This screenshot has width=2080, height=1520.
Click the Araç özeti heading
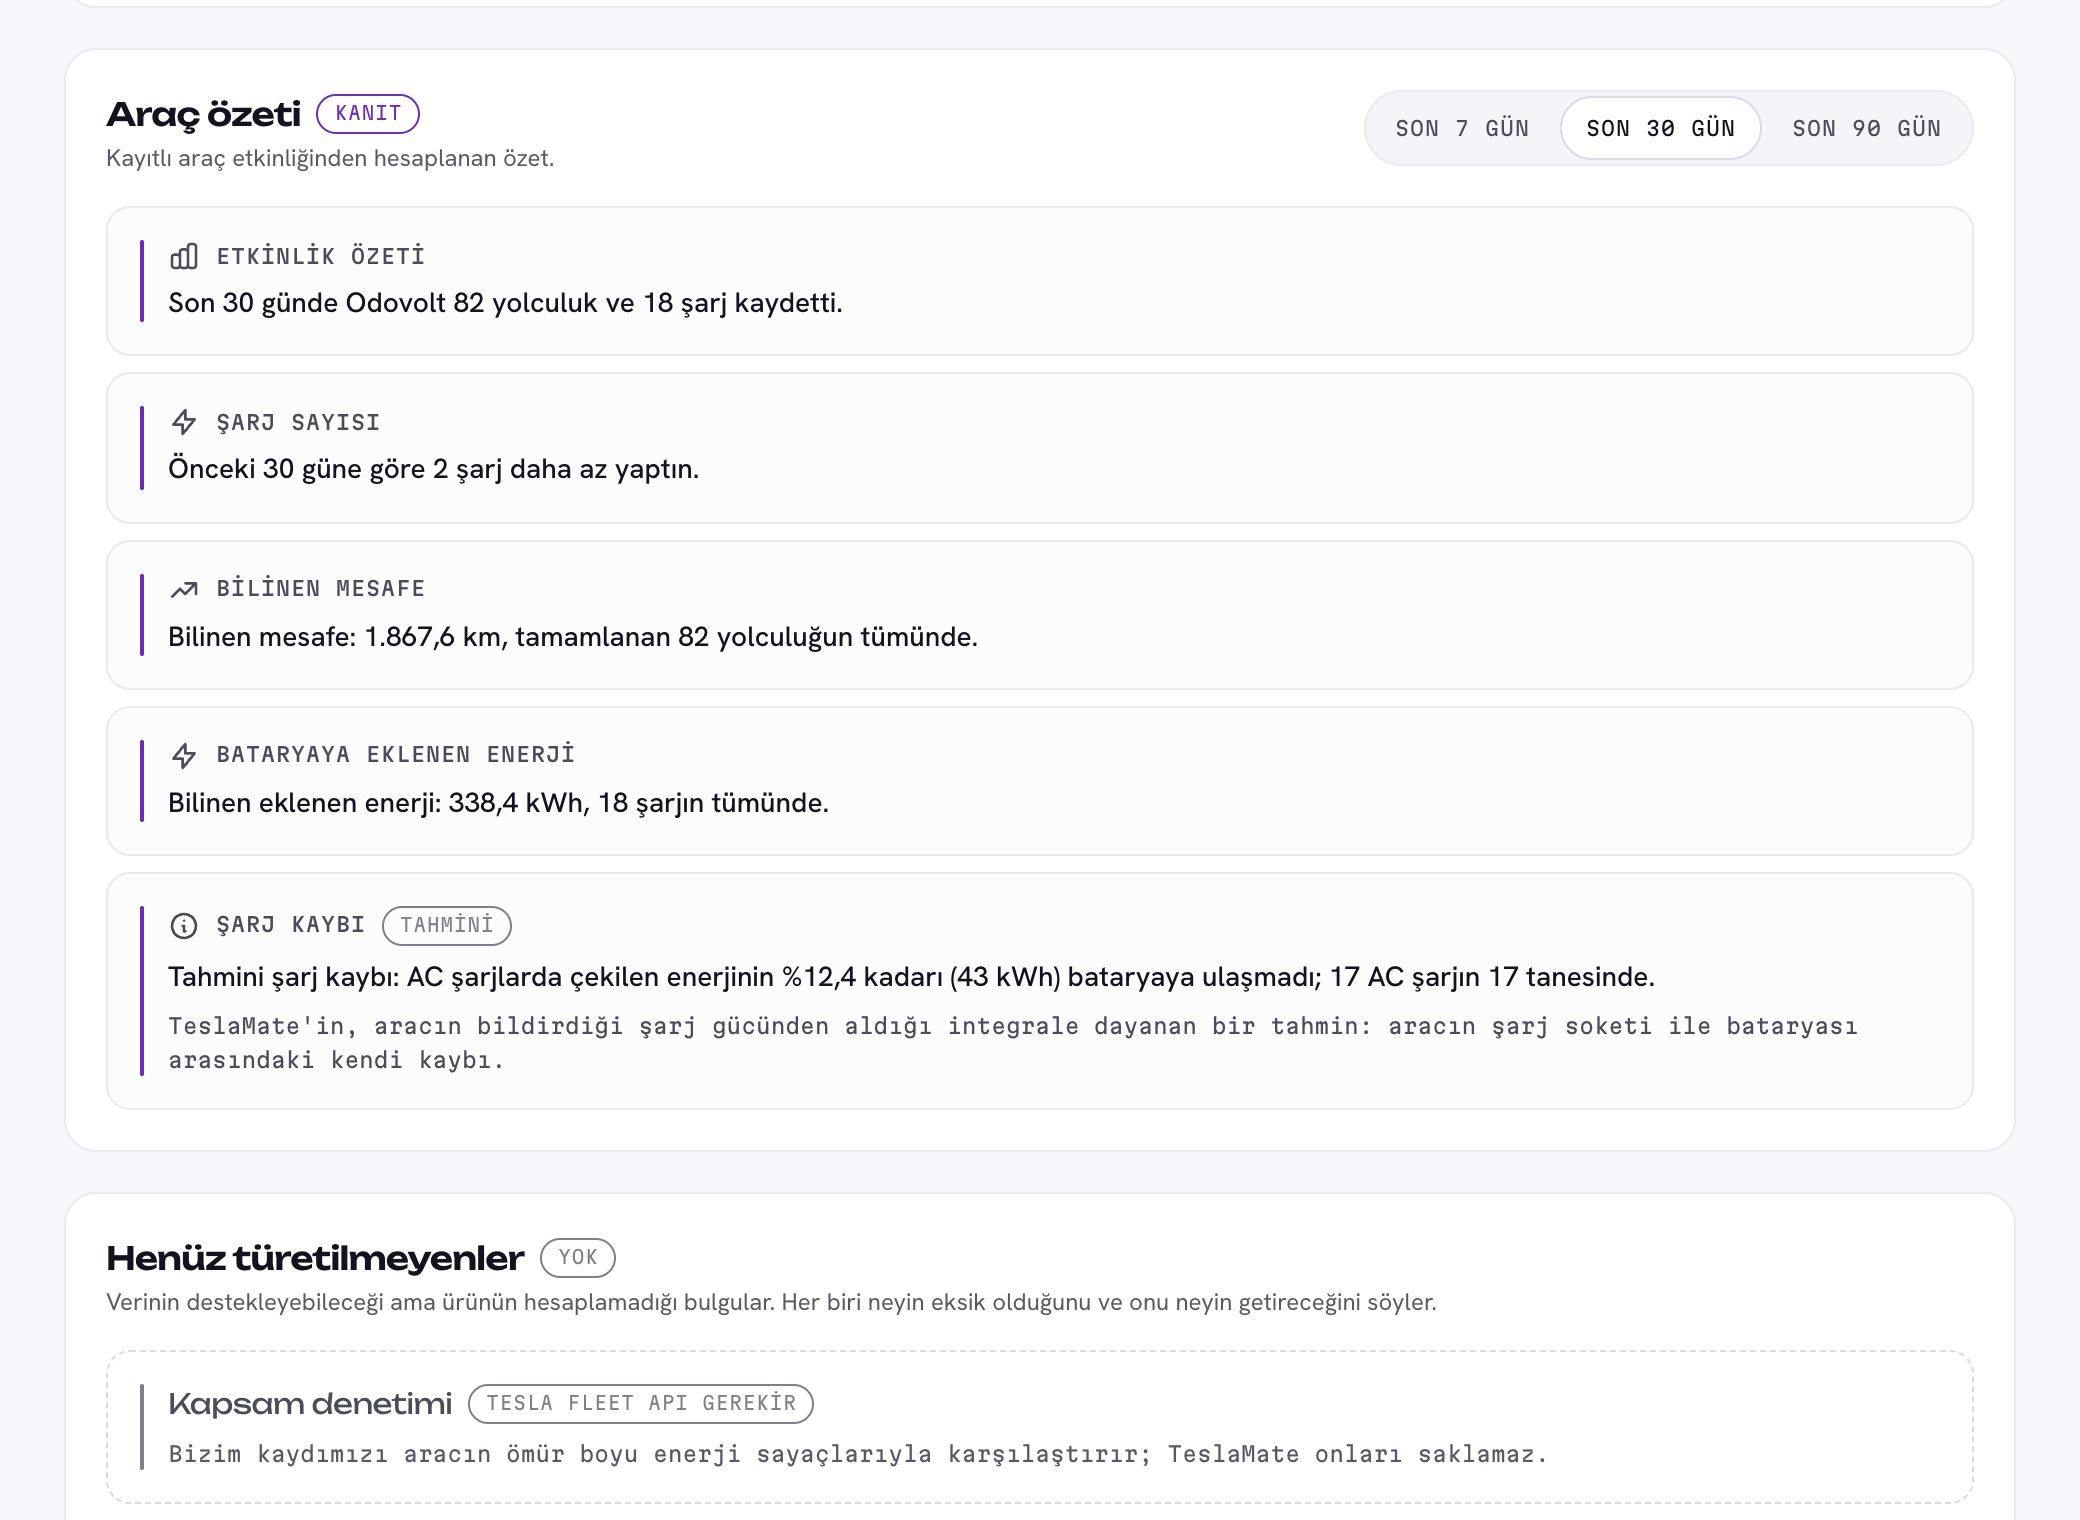[203, 114]
